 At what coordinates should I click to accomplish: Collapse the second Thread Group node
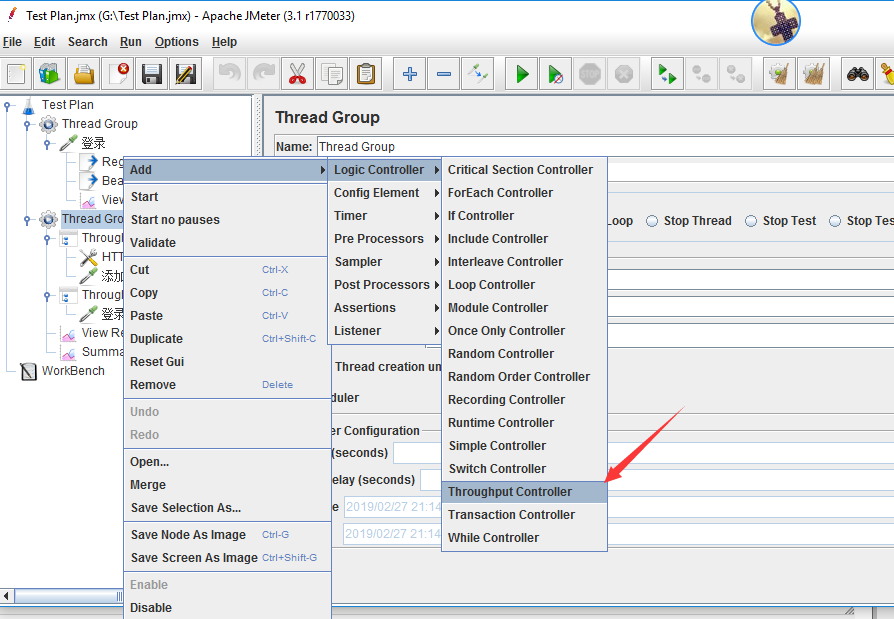(27, 219)
